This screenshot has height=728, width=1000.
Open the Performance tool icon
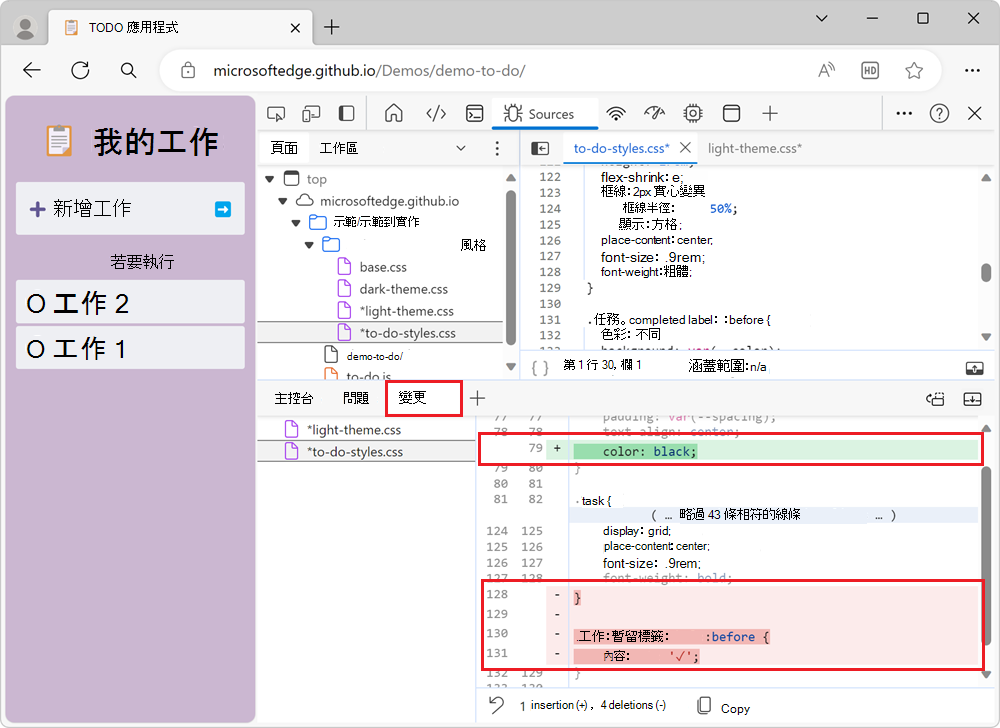[x=654, y=113]
